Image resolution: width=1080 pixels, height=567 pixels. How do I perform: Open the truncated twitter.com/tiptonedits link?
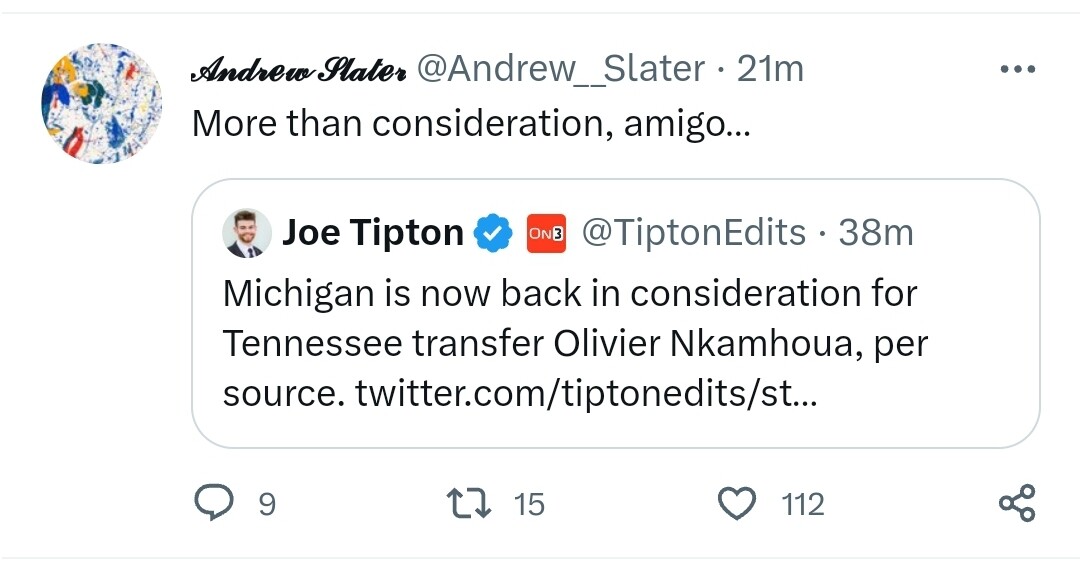point(586,393)
